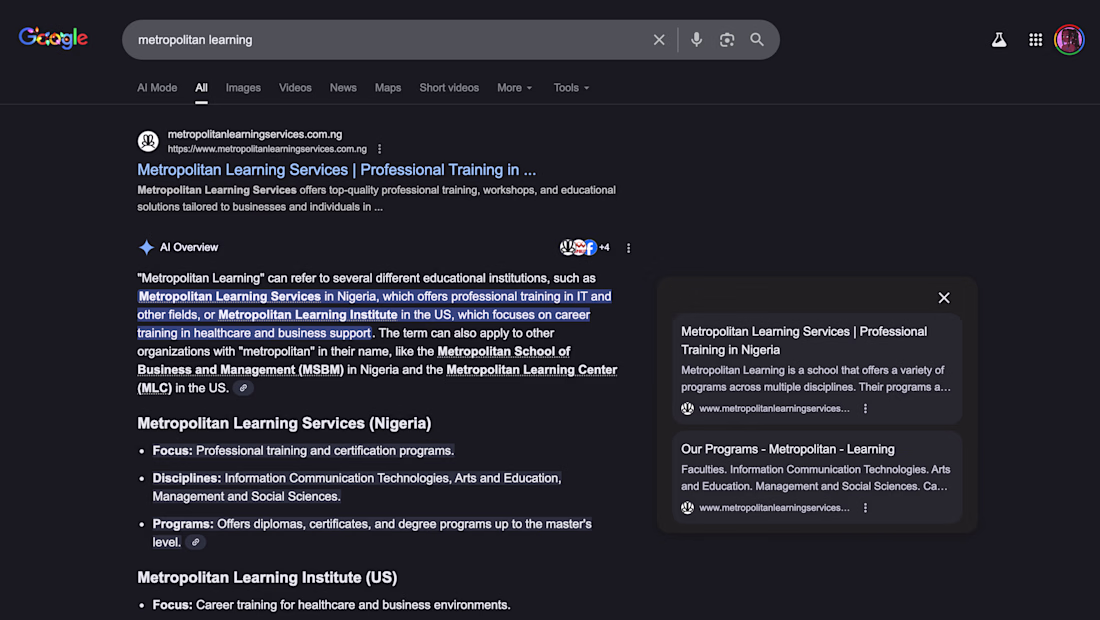Open Metropolitan Learning Services link in overview

229,296
